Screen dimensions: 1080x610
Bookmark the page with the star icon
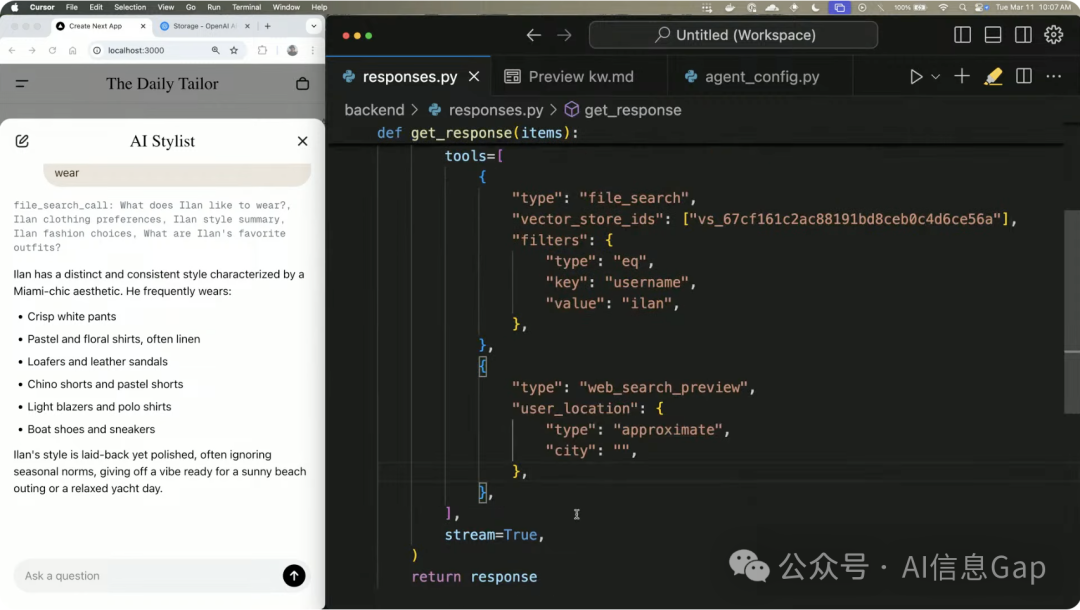(x=234, y=50)
